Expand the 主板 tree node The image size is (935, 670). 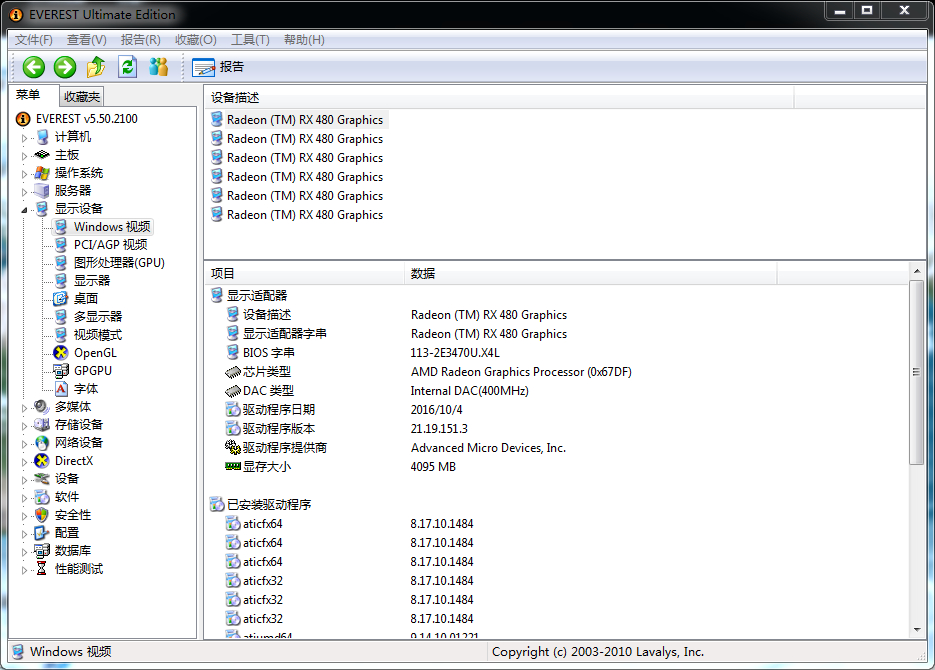click(x=24, y=156)
